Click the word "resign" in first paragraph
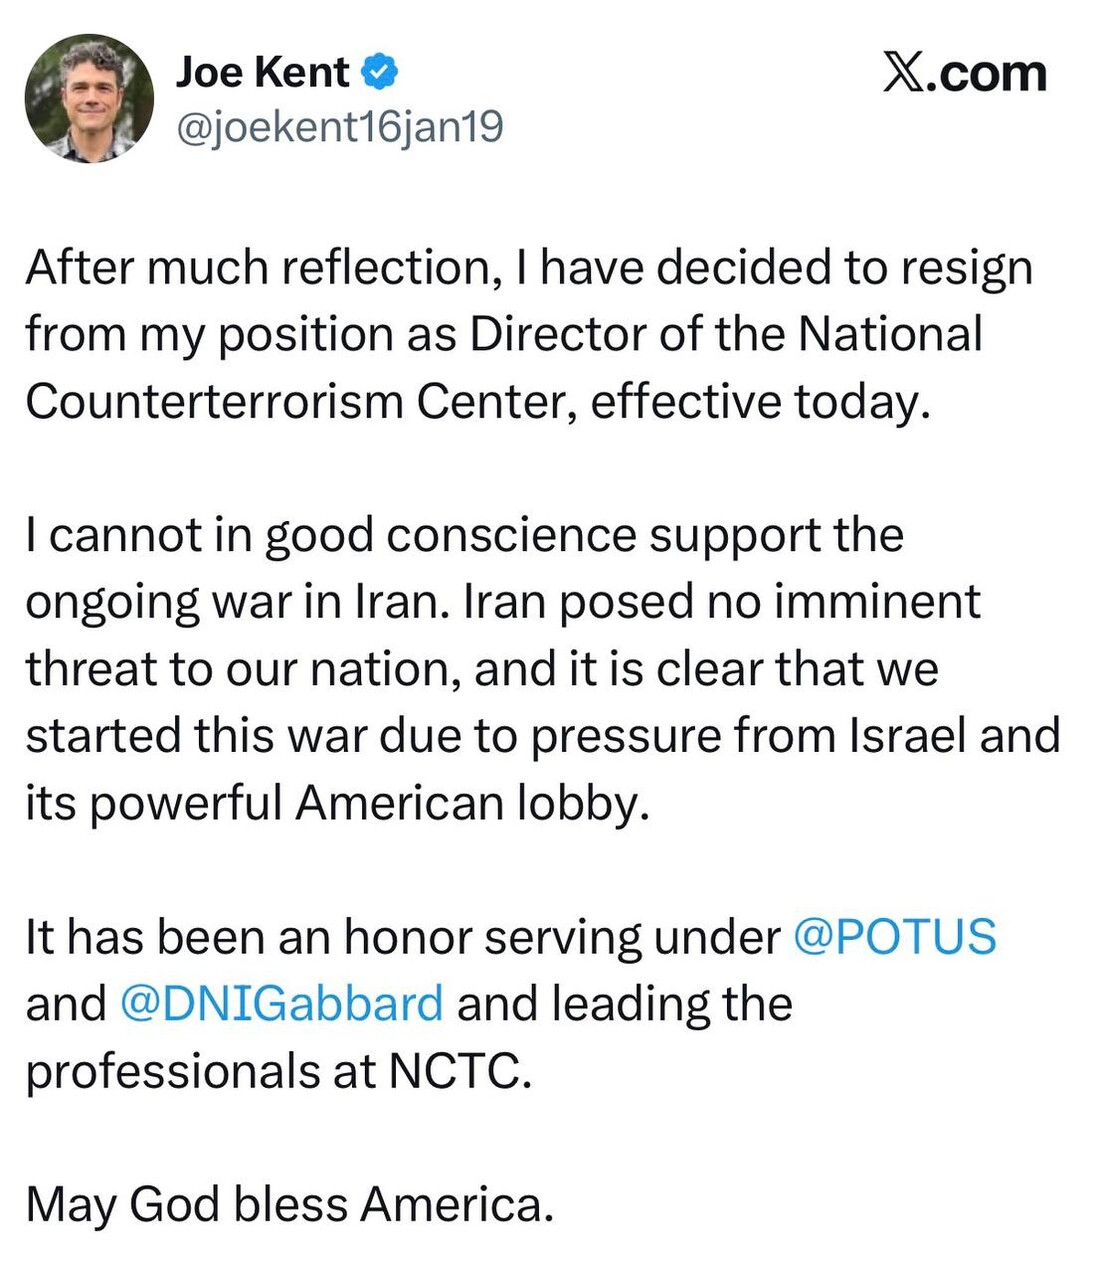This screenshot has height=1273, width=1100. tap(966, 268)
